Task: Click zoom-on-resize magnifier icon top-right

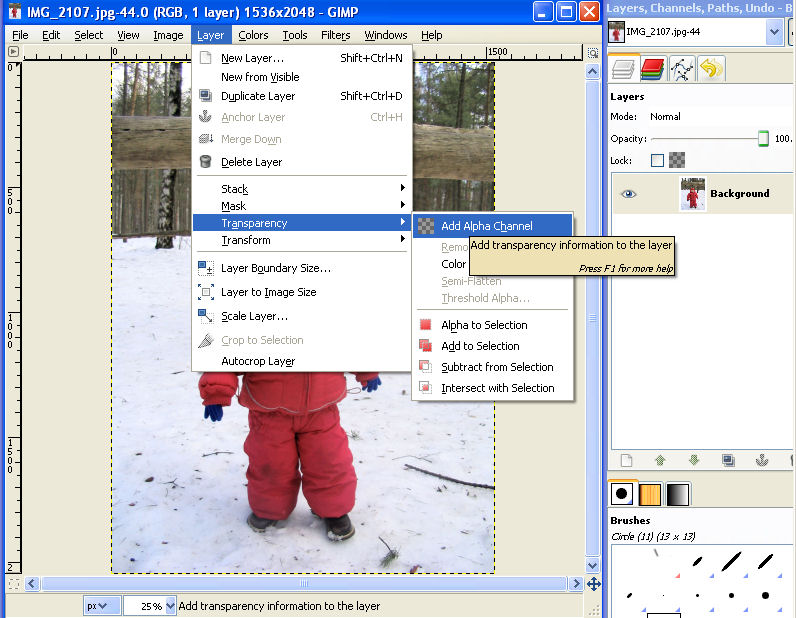Action: pyautogui.click(x=592, y=53)
